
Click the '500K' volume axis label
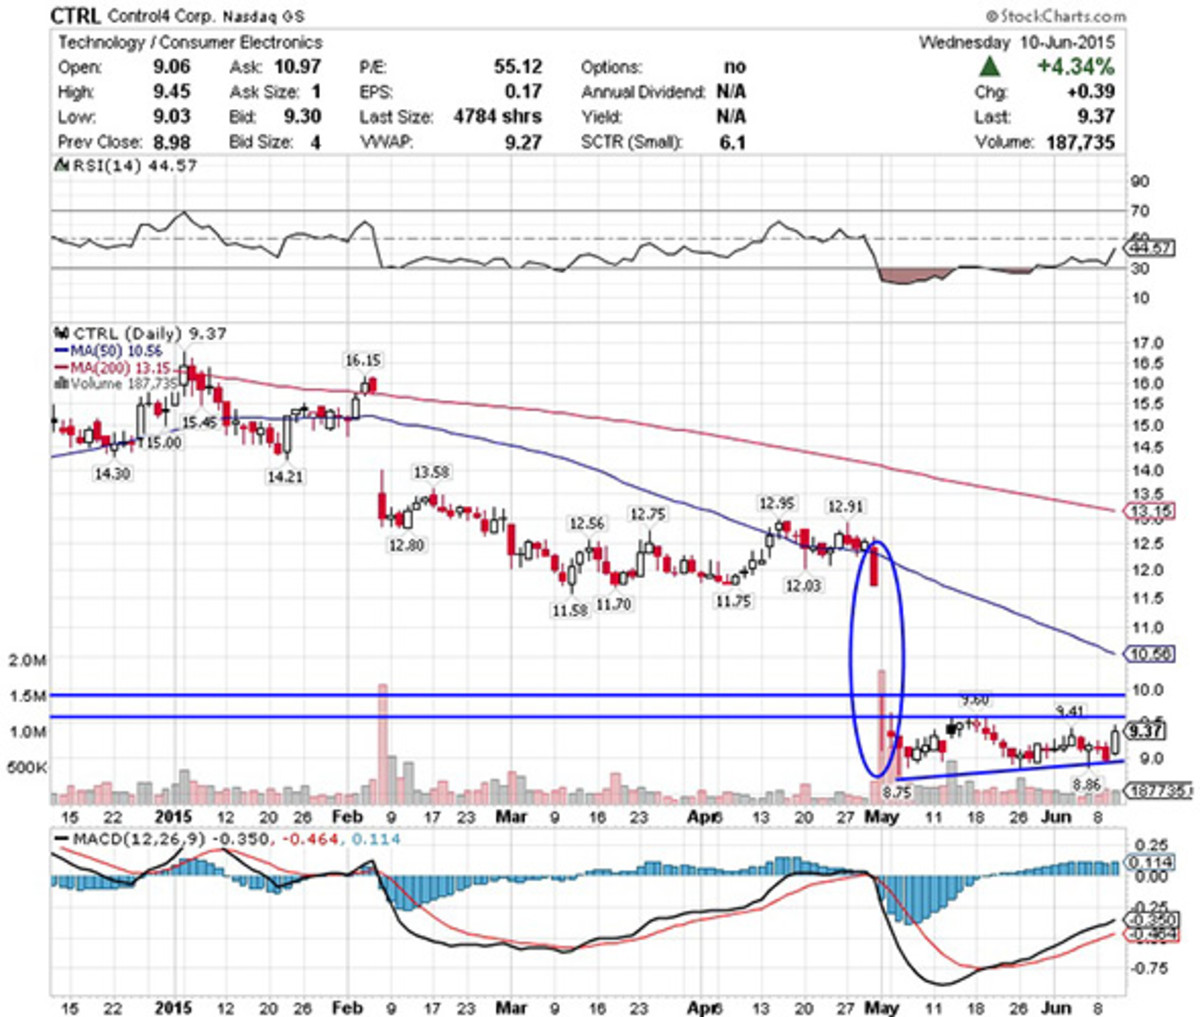[27, 768]
